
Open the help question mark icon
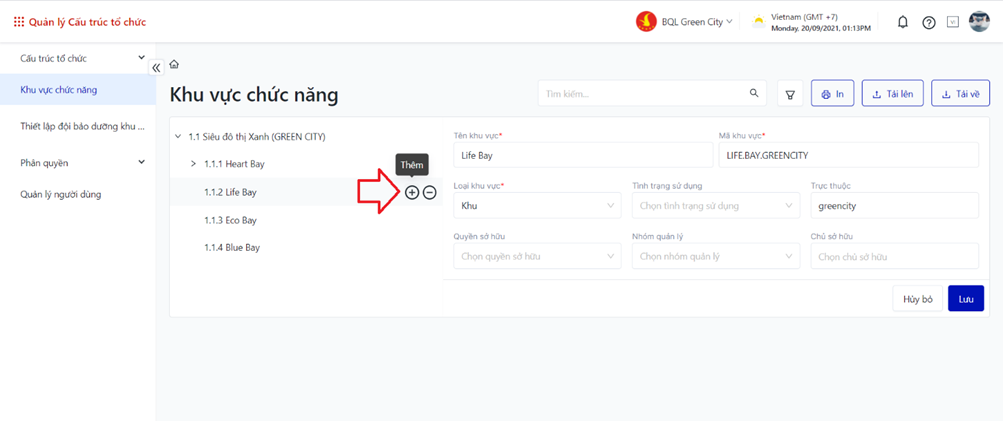[929, 22]
